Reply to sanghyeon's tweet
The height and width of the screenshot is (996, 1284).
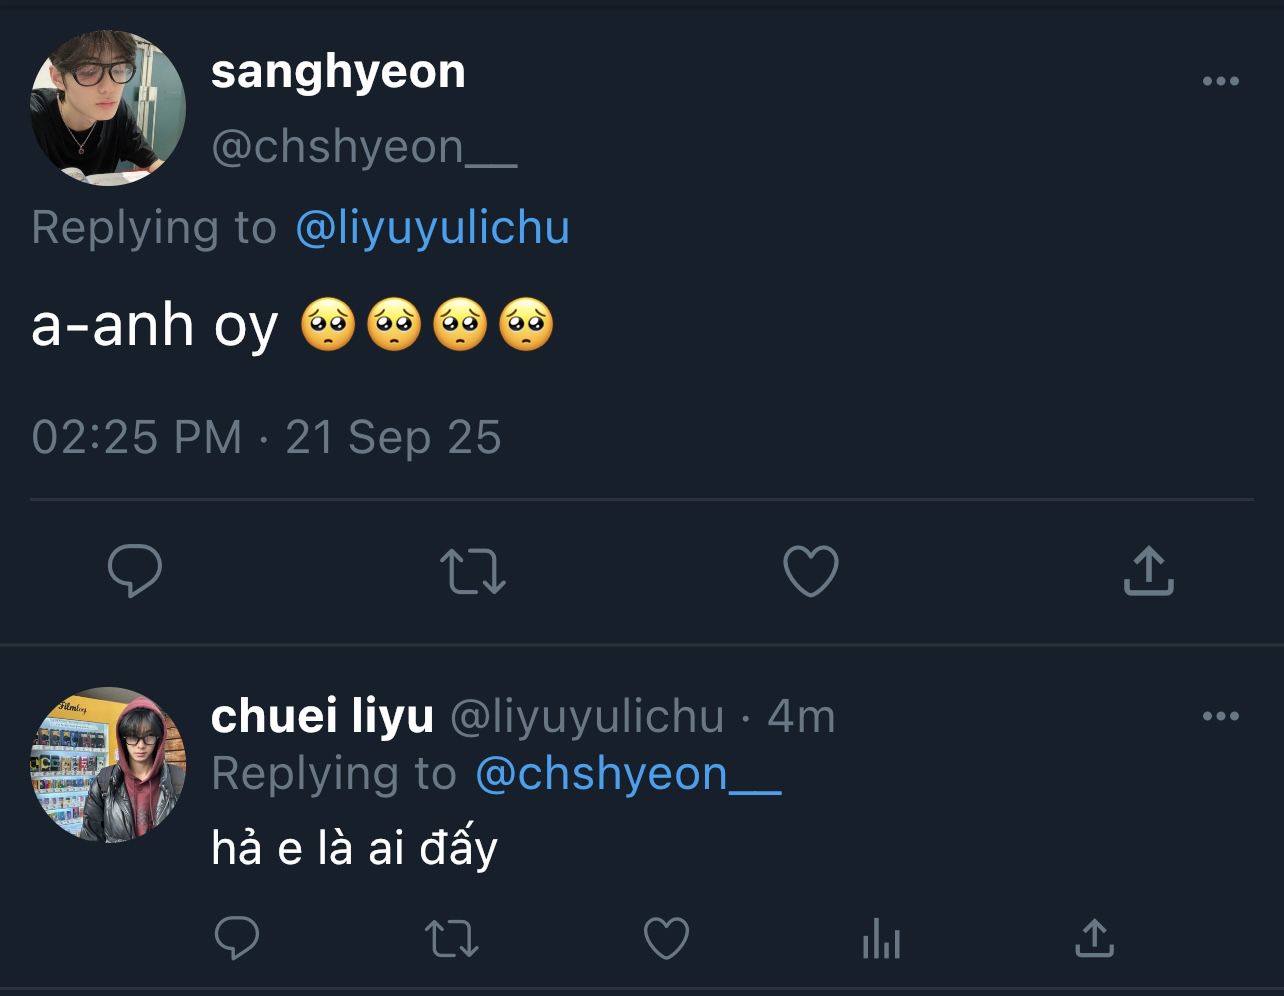[x=135, y=571]
